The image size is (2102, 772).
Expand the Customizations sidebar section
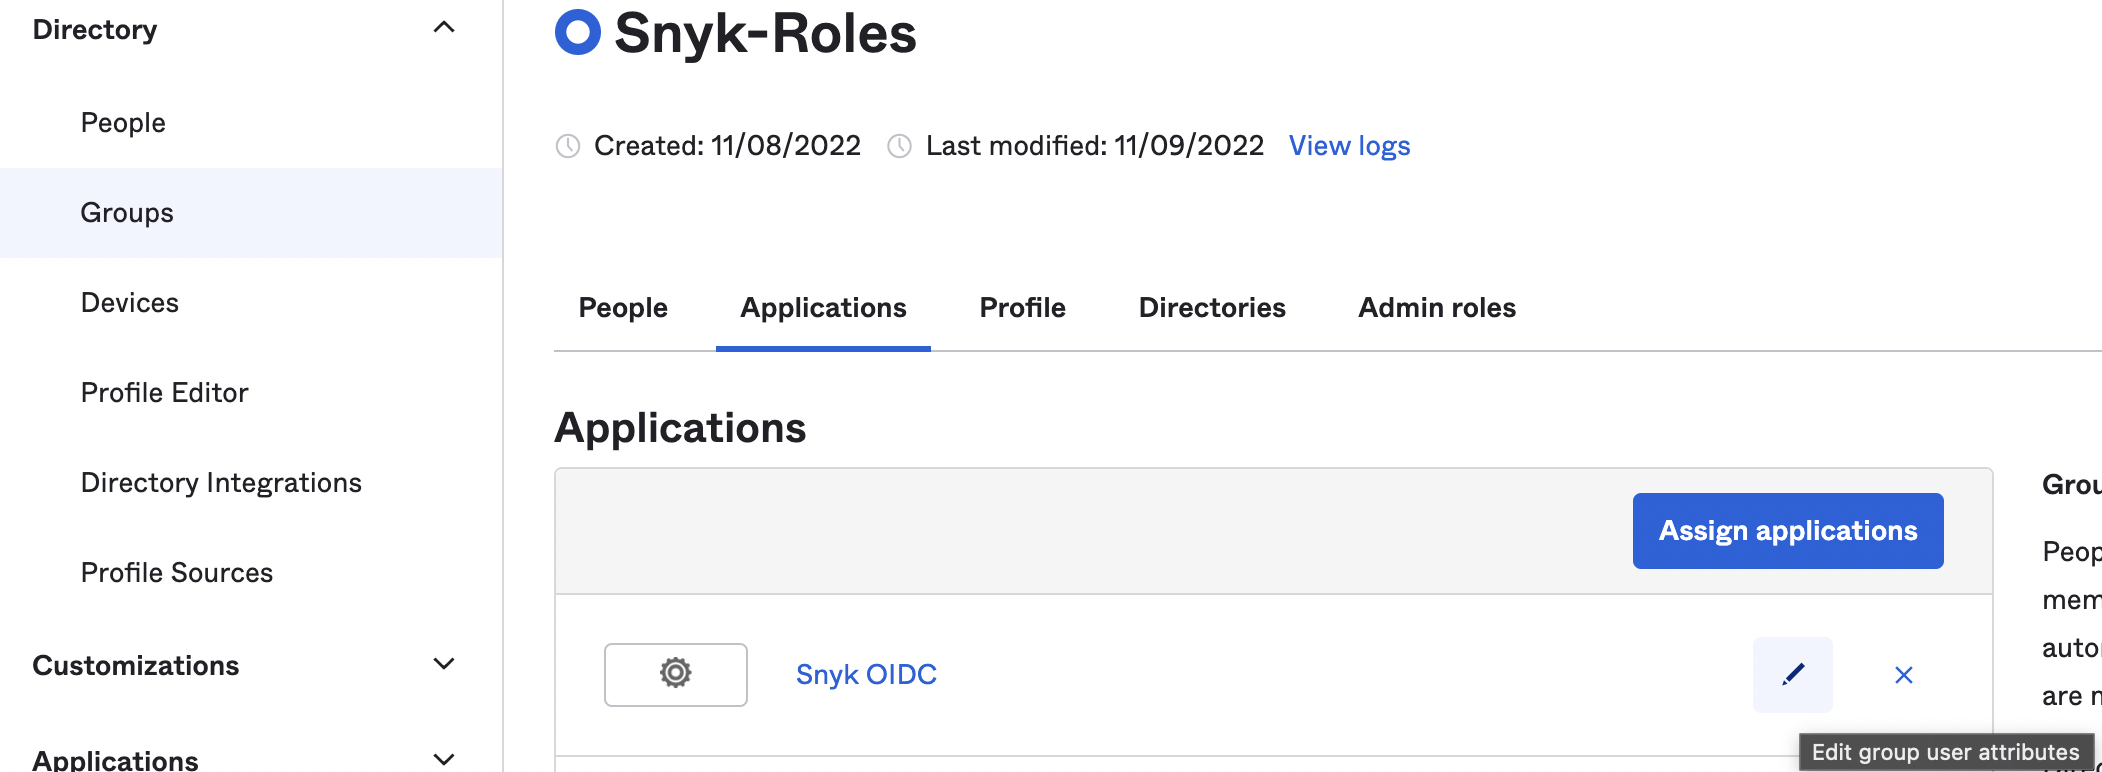[x=443, y=665]
